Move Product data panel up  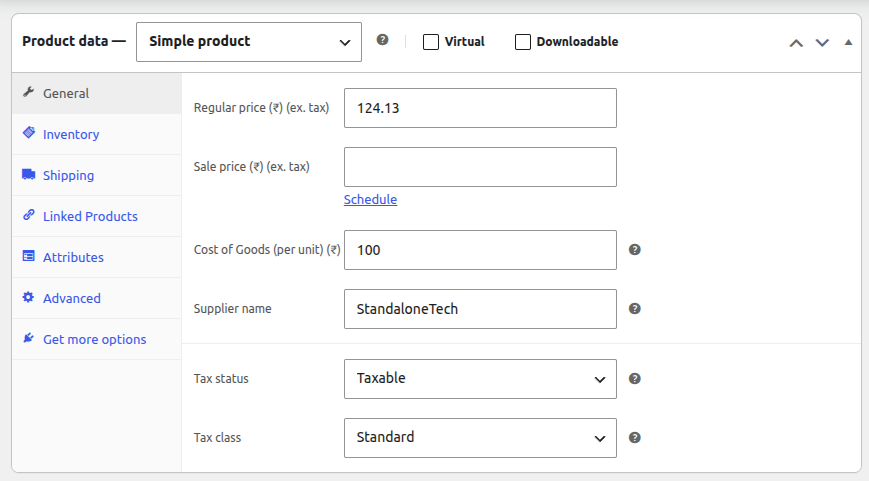796,43
